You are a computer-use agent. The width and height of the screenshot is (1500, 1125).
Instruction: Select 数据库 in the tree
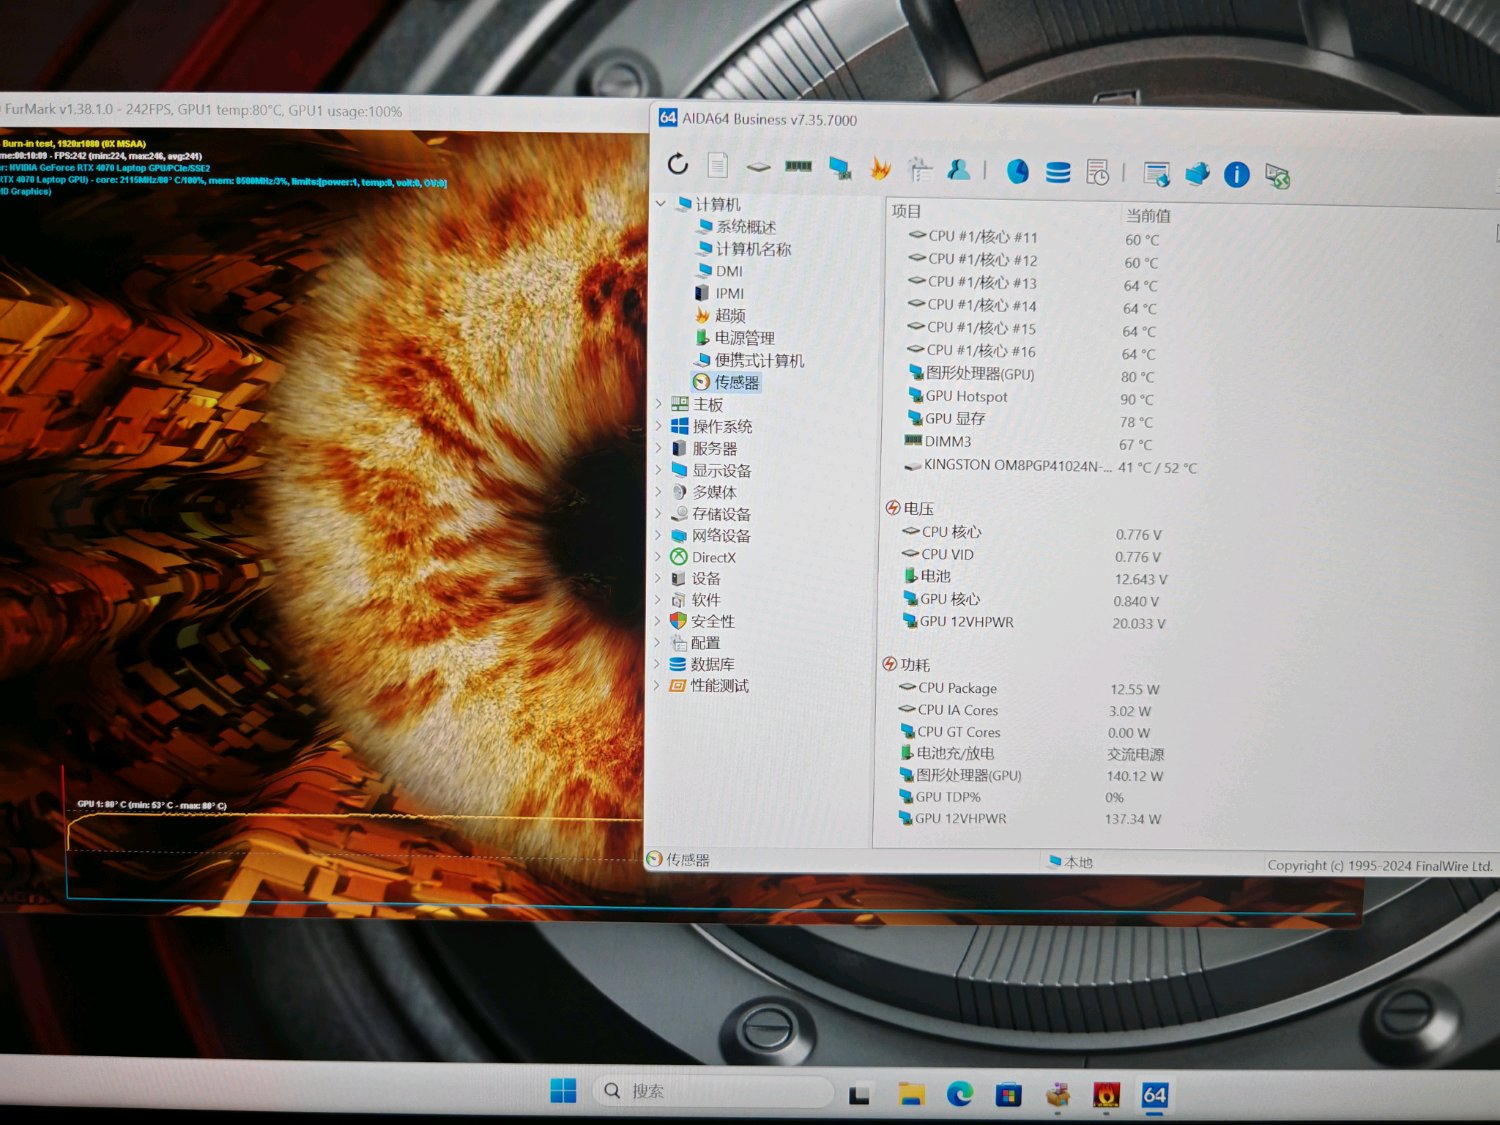click(712, 664)
